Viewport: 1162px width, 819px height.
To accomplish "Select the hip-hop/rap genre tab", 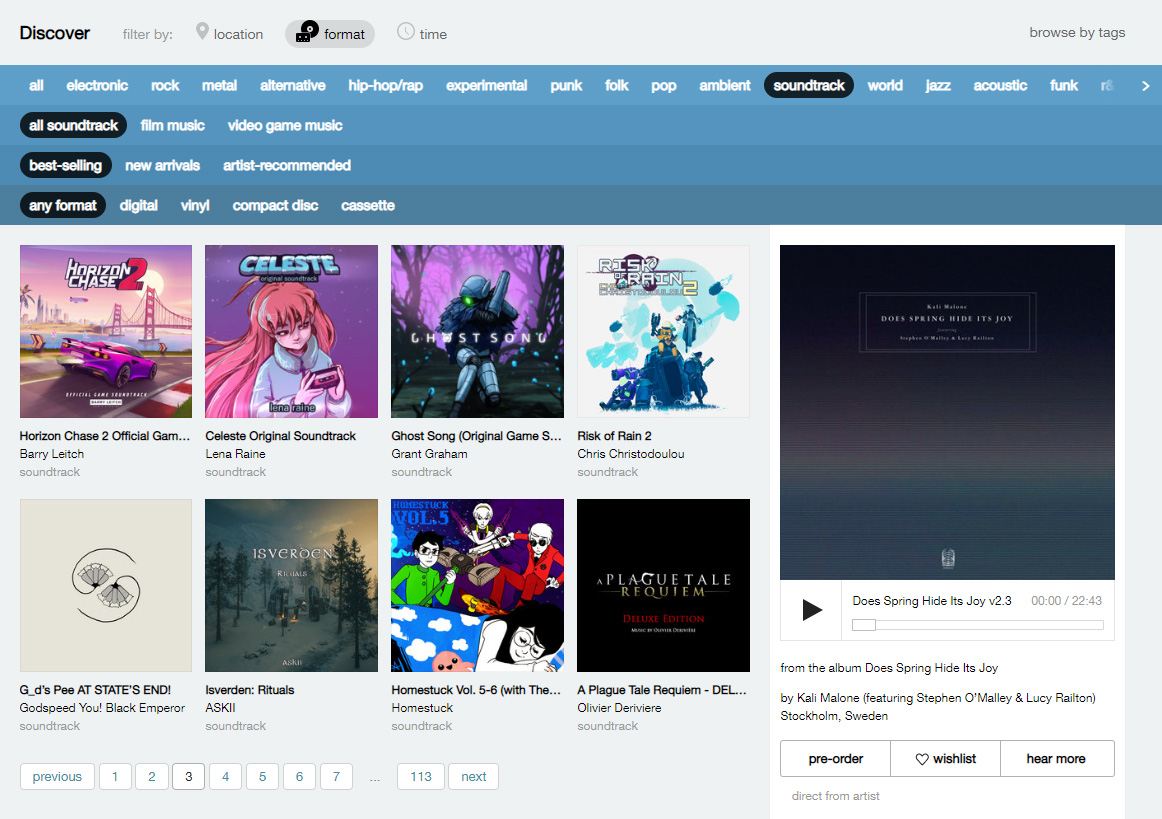I will pos(385,86).
